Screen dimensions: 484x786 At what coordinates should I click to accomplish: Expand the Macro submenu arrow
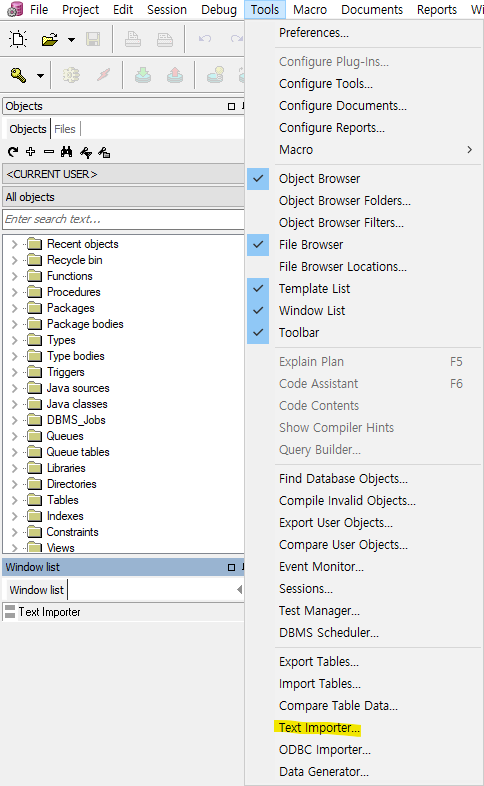469,149
